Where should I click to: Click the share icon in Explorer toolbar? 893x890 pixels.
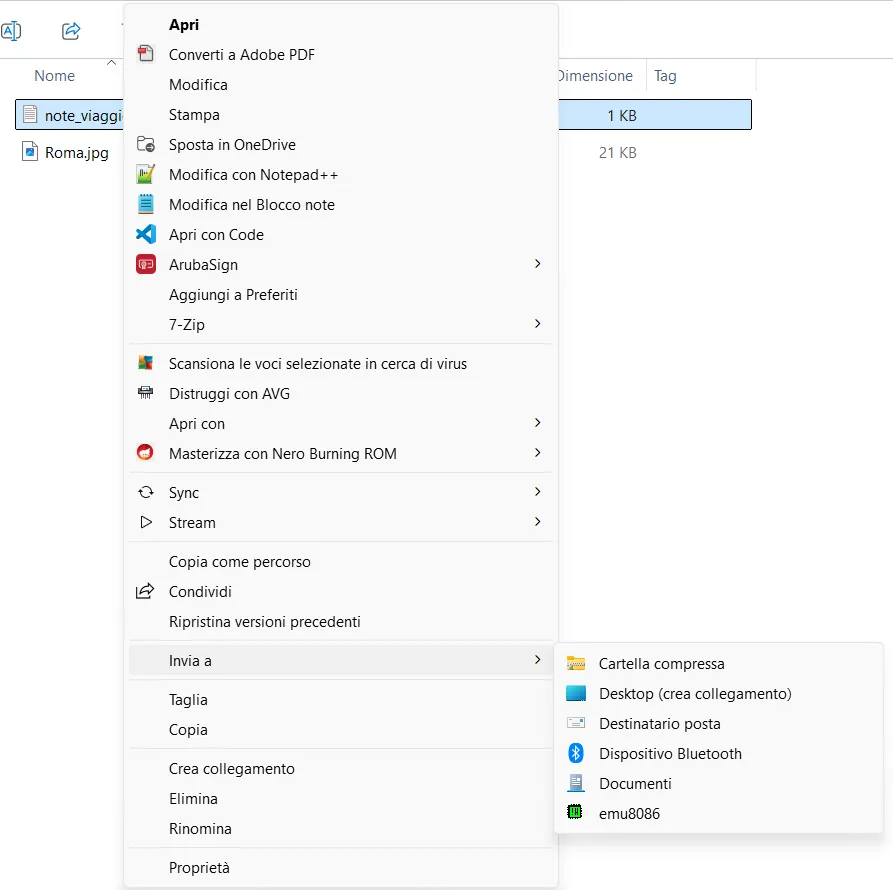[x=71, y=31]
